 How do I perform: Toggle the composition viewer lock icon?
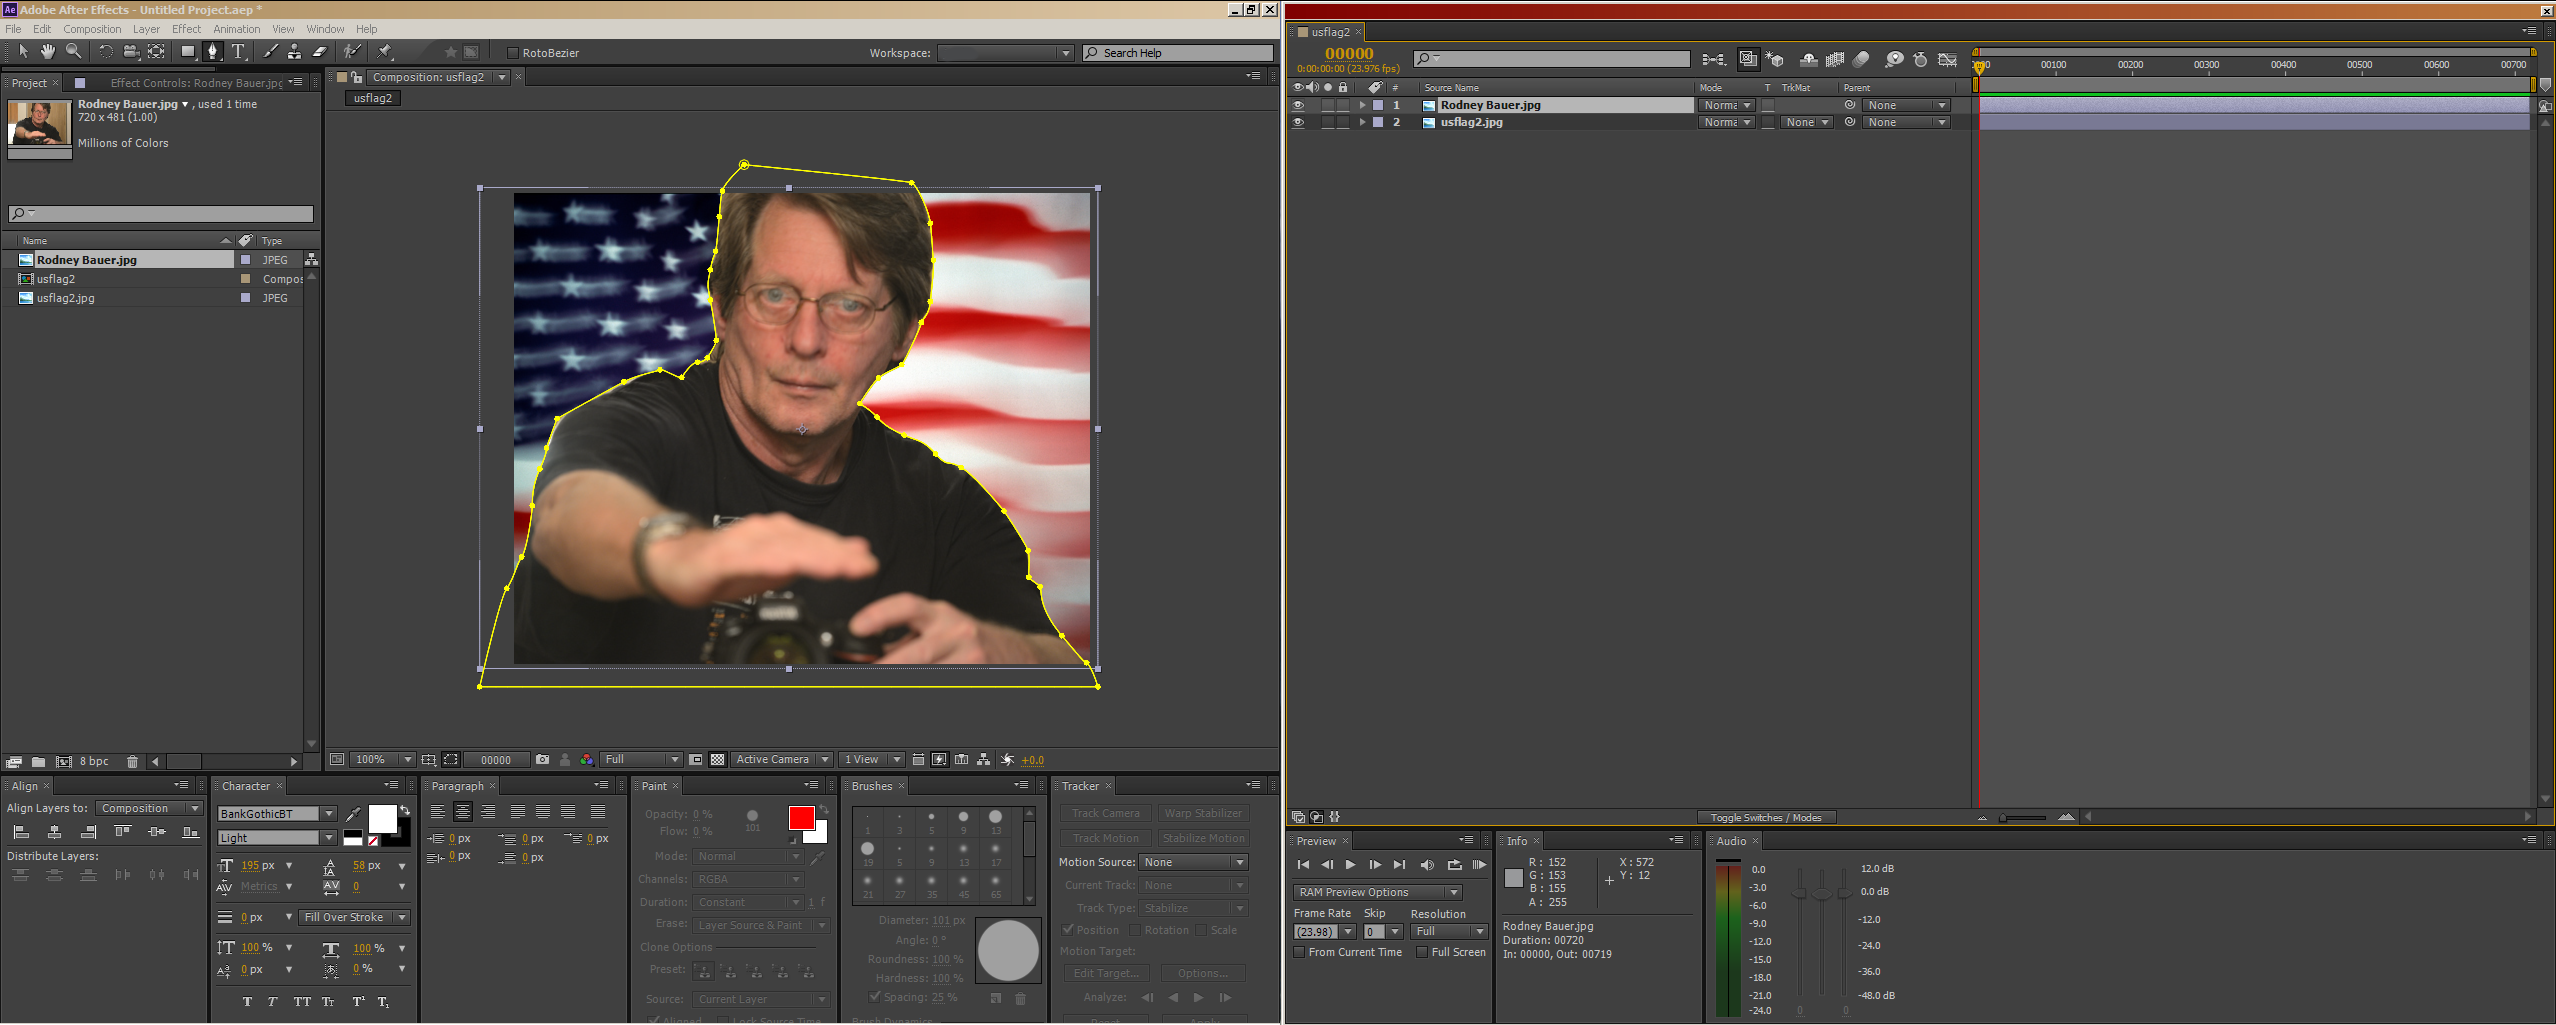(356, 77)
